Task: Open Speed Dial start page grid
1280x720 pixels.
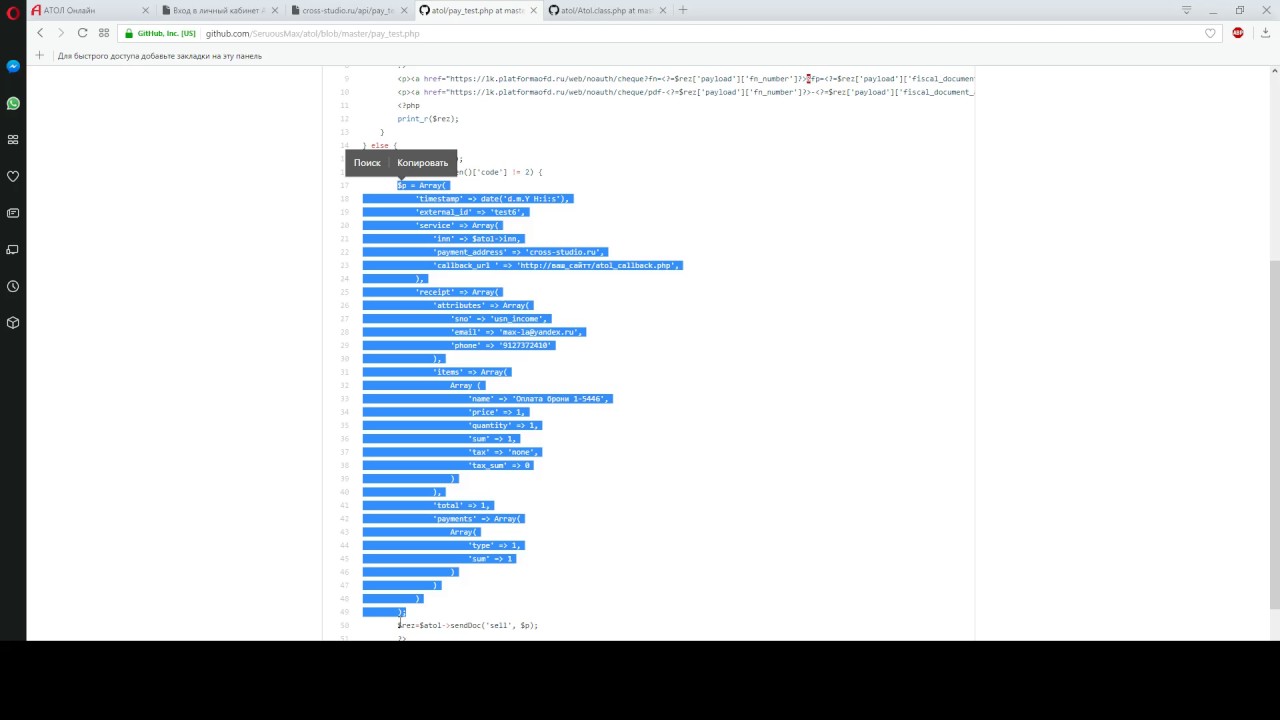Action: [104, 33]
